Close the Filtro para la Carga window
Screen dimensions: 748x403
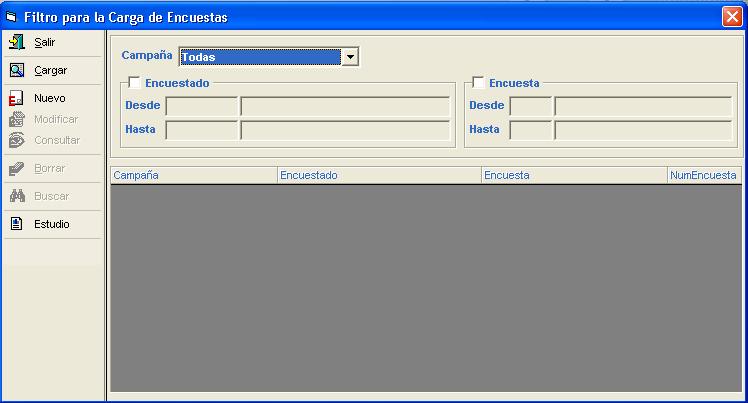click(732, 17)
